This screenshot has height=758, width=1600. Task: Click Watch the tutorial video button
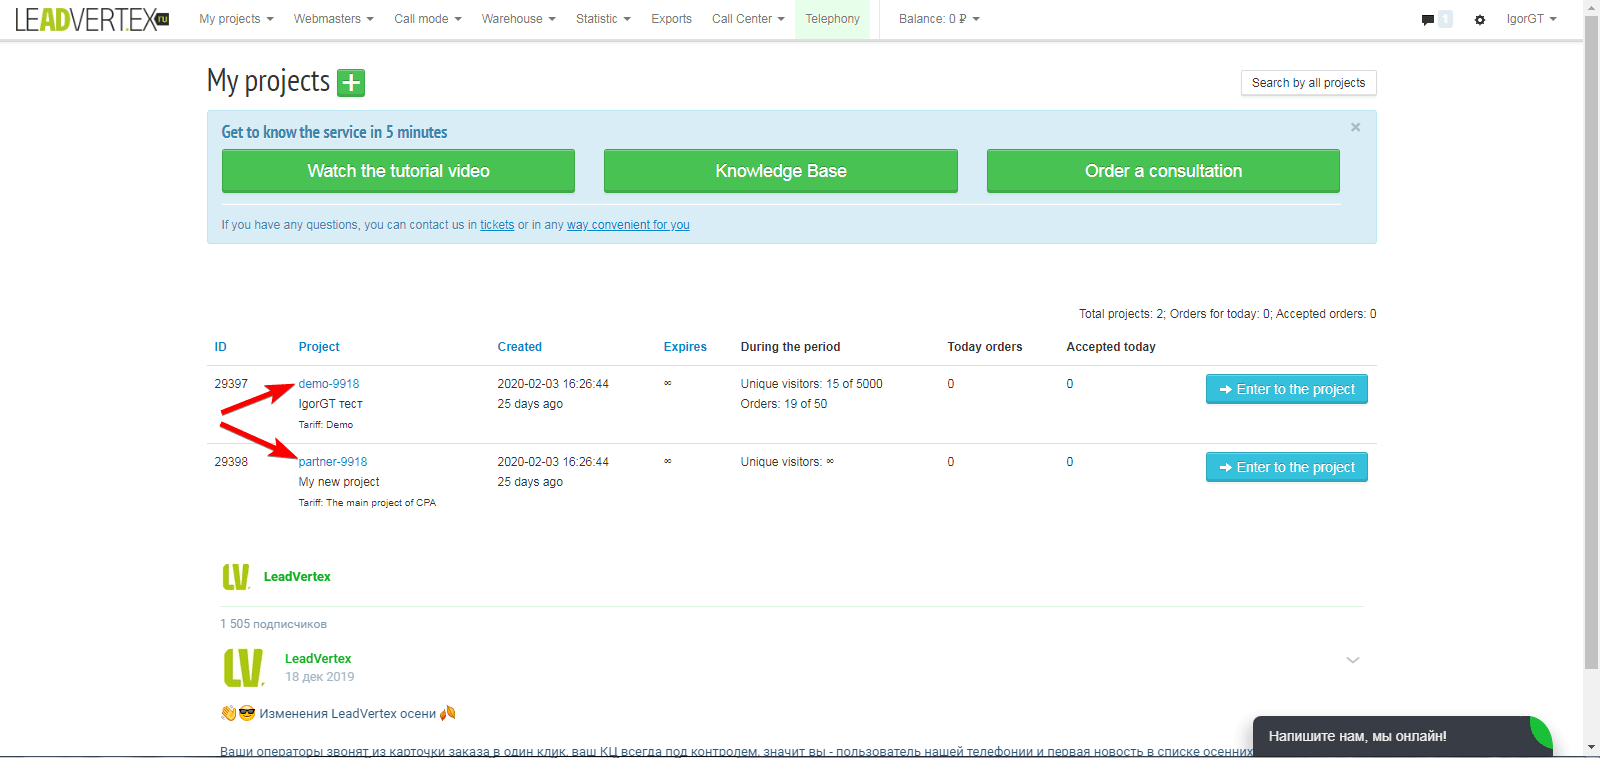398,171
